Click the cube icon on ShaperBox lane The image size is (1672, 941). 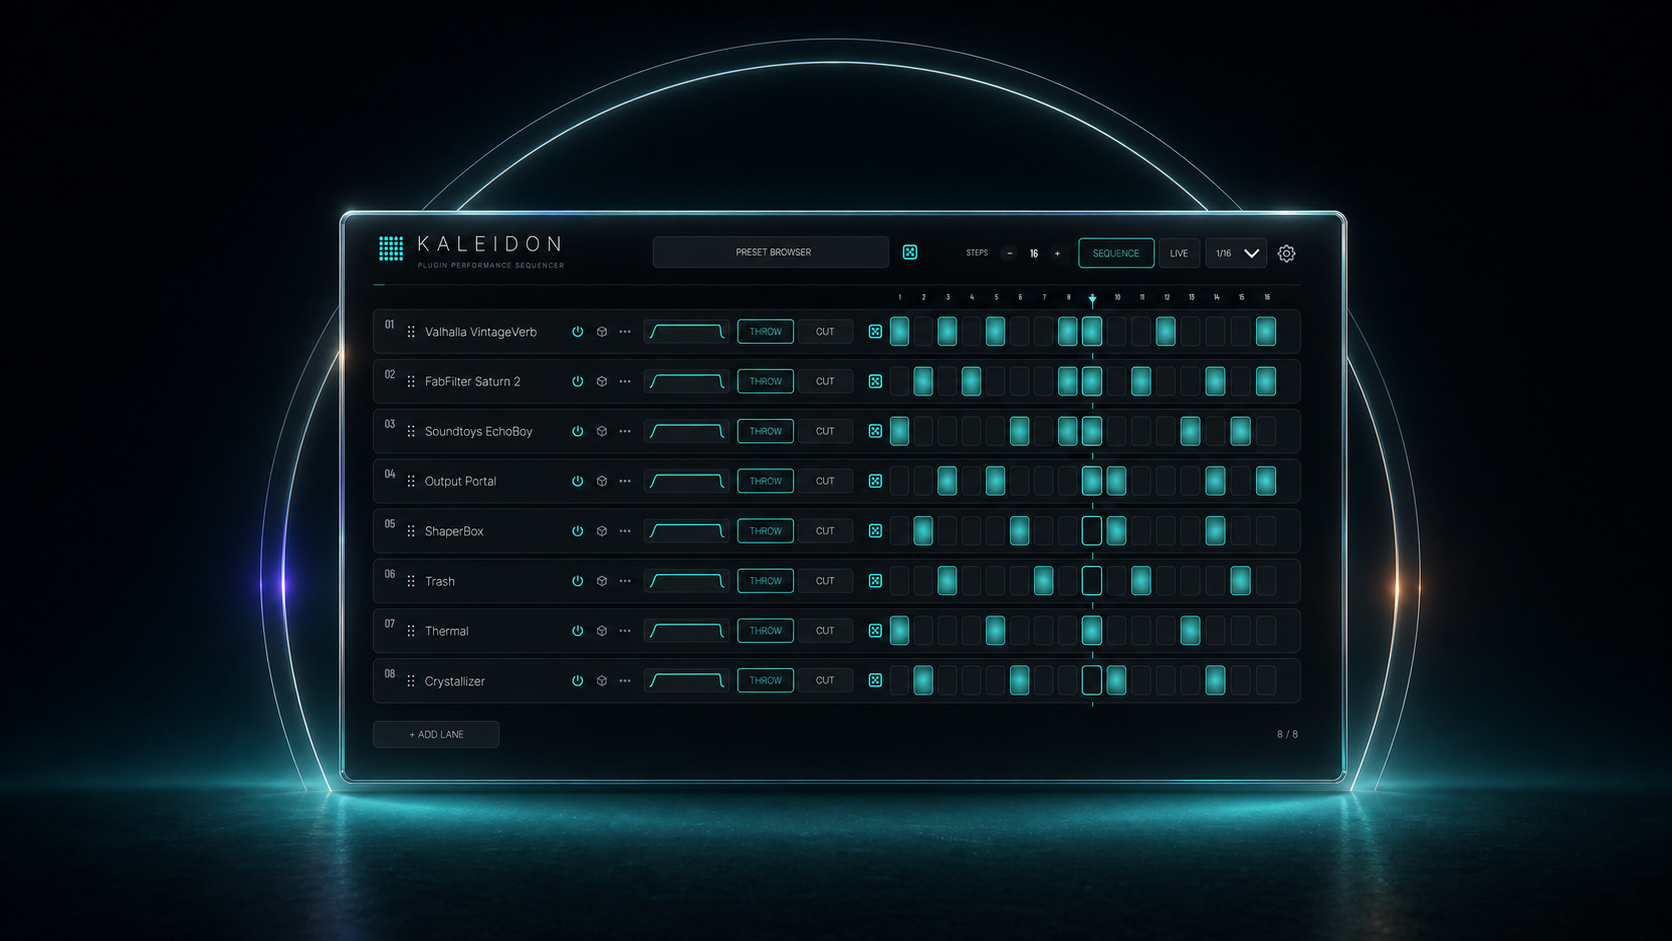(x=602, y=531)
